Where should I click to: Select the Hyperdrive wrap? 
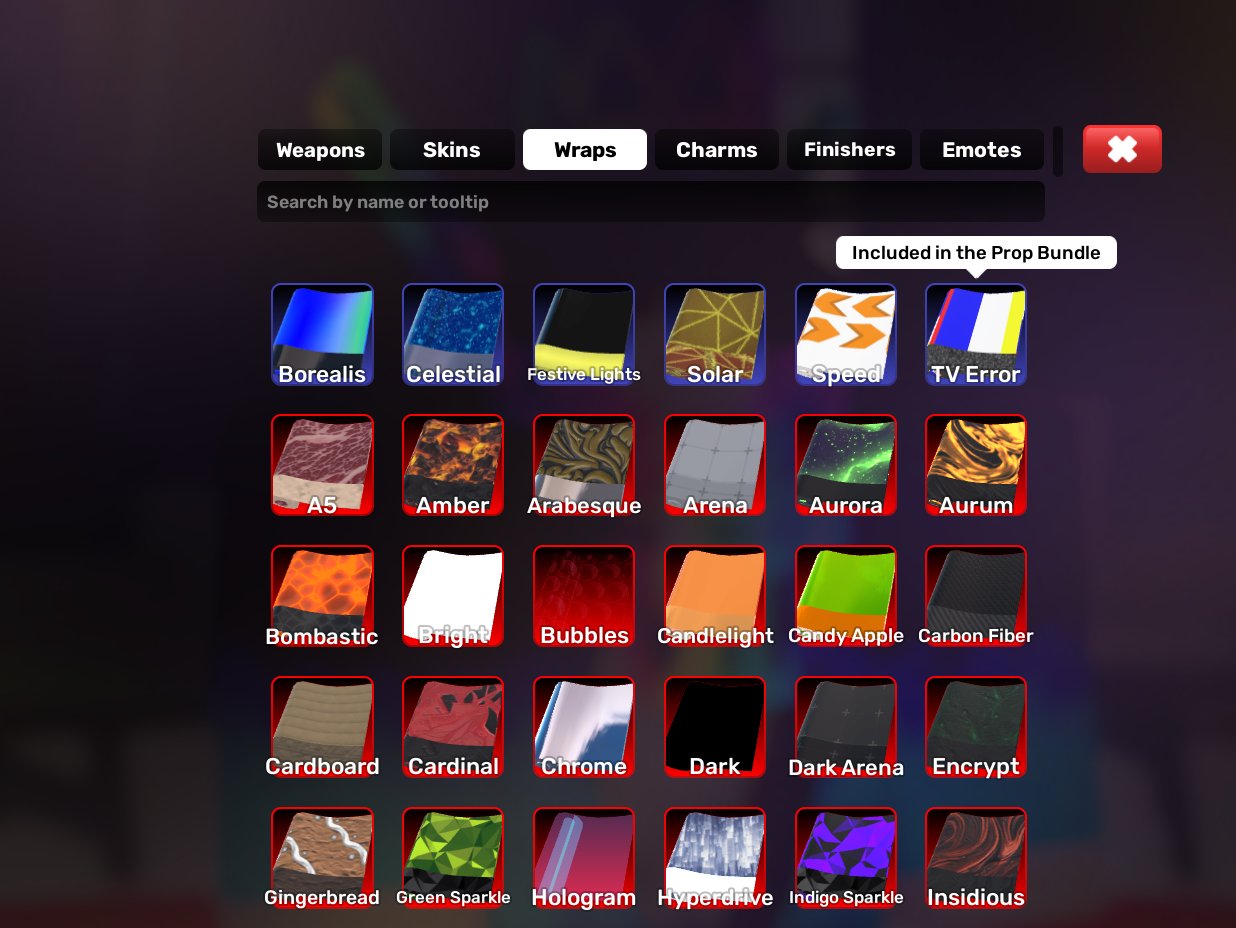(715, 859)
